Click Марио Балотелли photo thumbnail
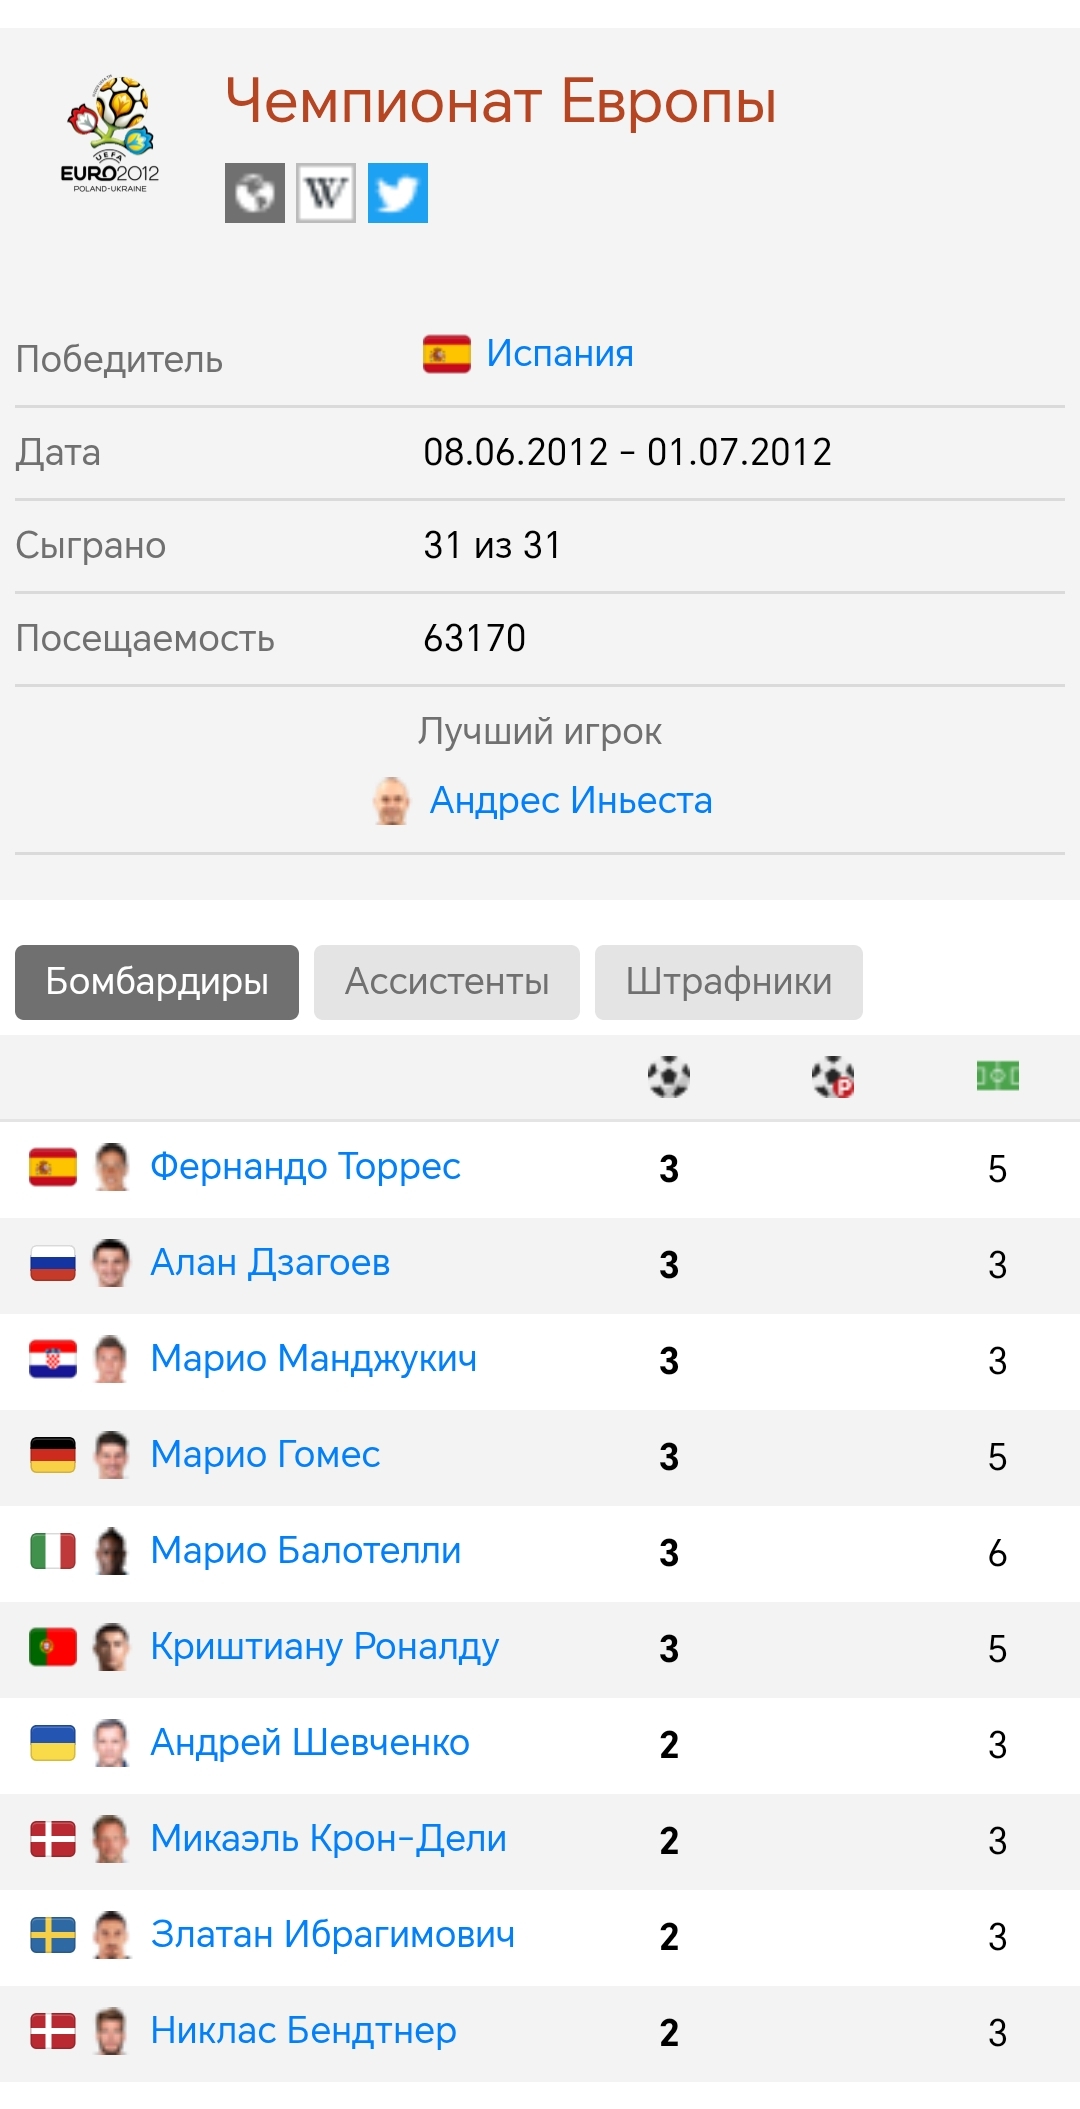The width and height of the screenshot is (1080, 2109). point(112,1552)
